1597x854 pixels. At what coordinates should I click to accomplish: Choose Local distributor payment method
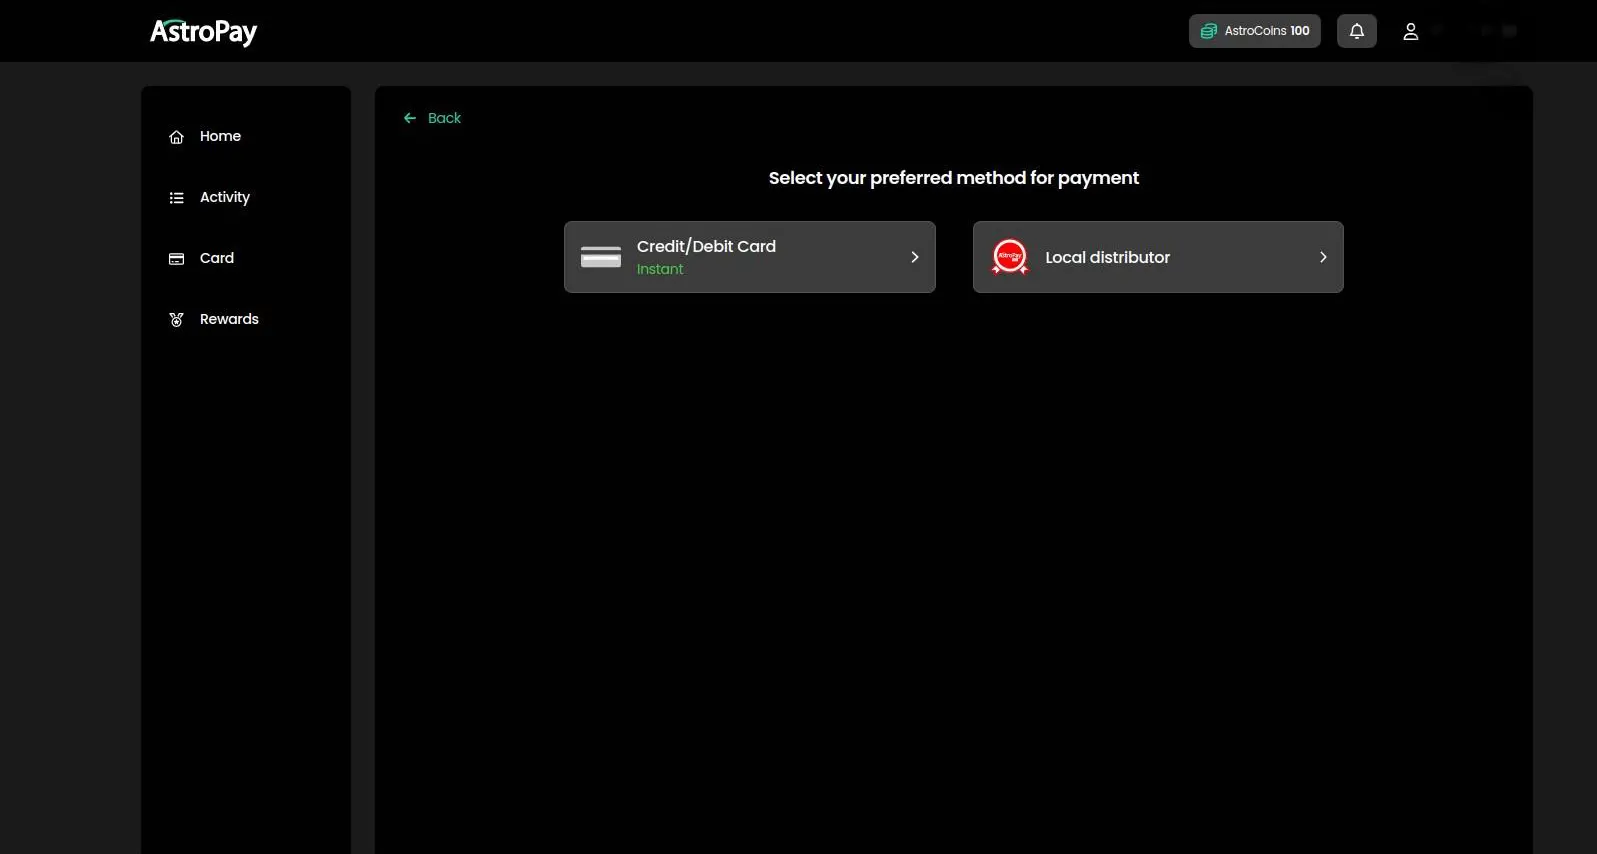(1158, 257)
